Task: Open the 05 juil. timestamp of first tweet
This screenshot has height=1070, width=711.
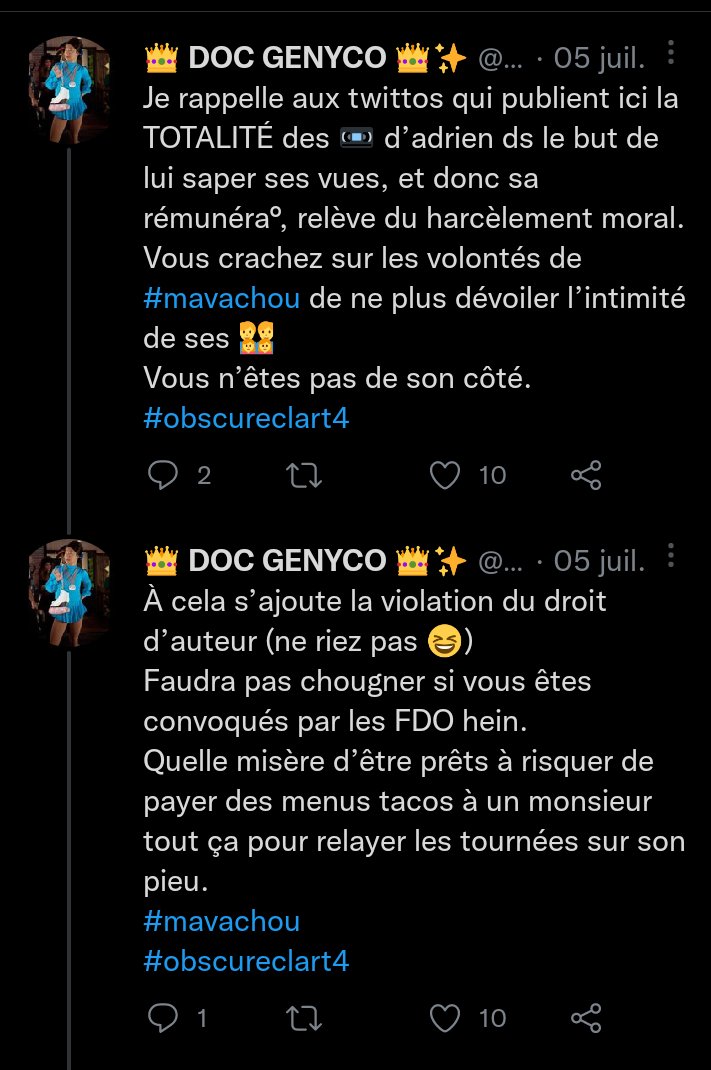Action: click(x=600, y=59)
